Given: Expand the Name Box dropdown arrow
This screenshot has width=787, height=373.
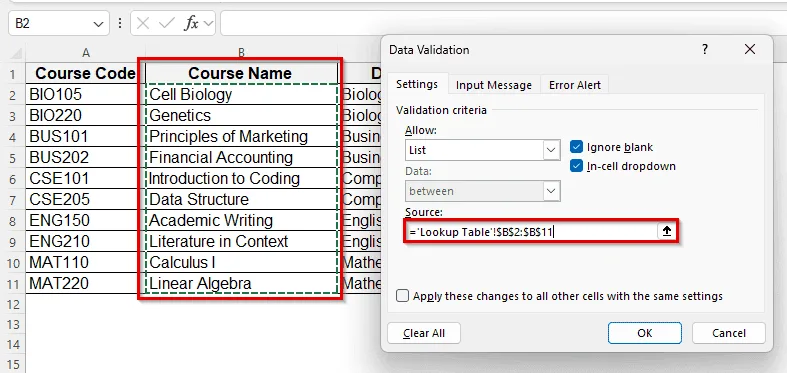Looking at the screenshot, I should 98,24.
